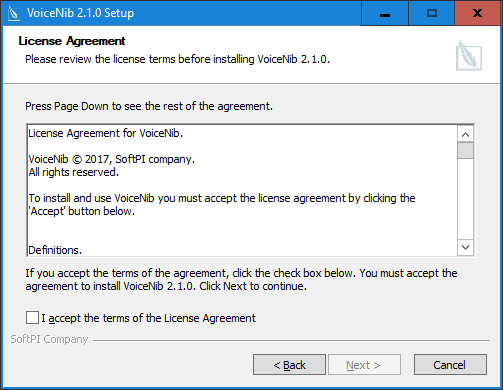Click the 'SoftPI Company' branding text
Screen dimensions: 503x390
[x=49, y=339]
